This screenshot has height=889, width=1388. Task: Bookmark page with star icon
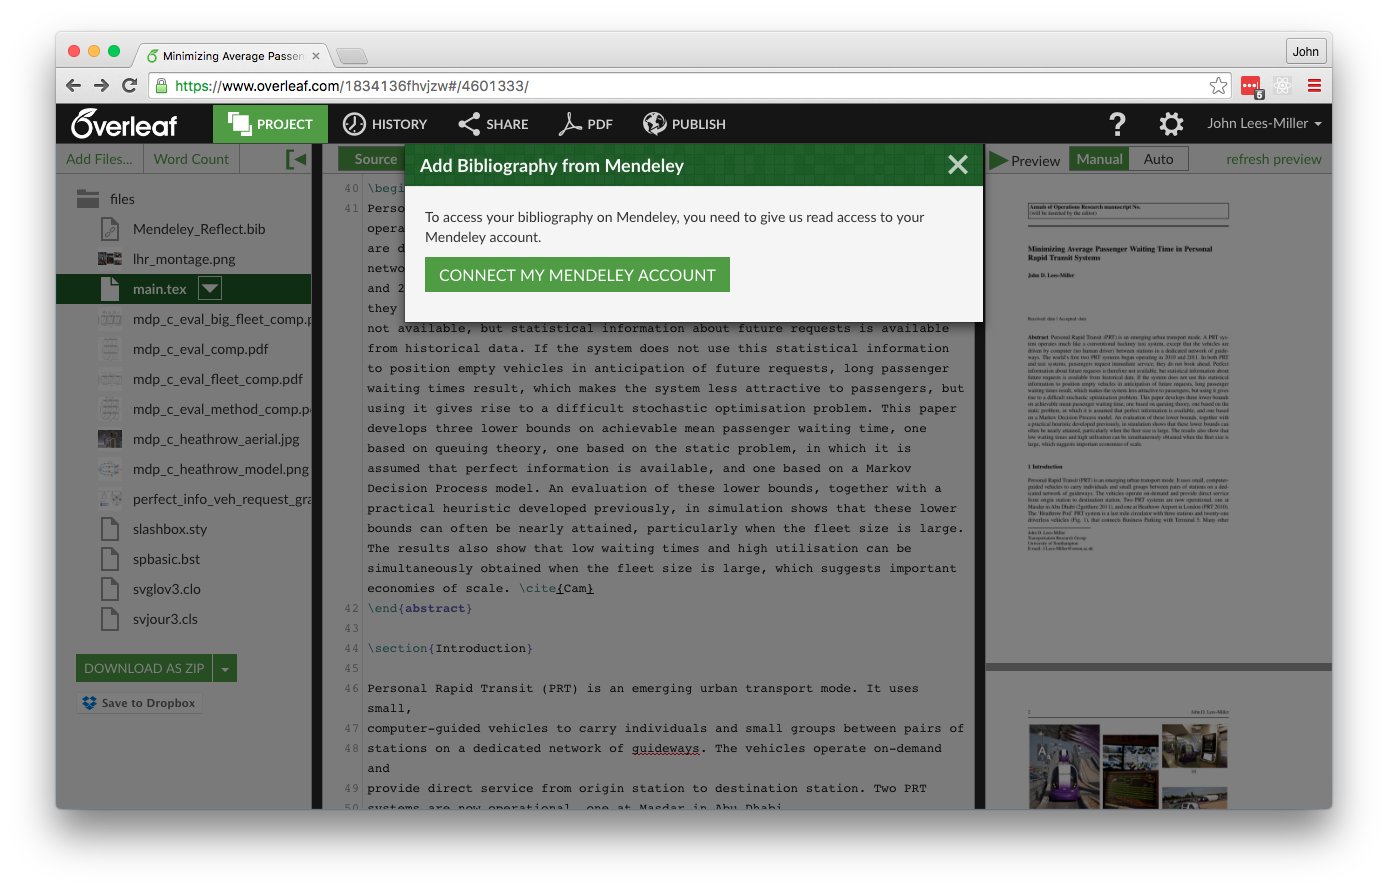pyautogui.click(x=1218, y=86)
